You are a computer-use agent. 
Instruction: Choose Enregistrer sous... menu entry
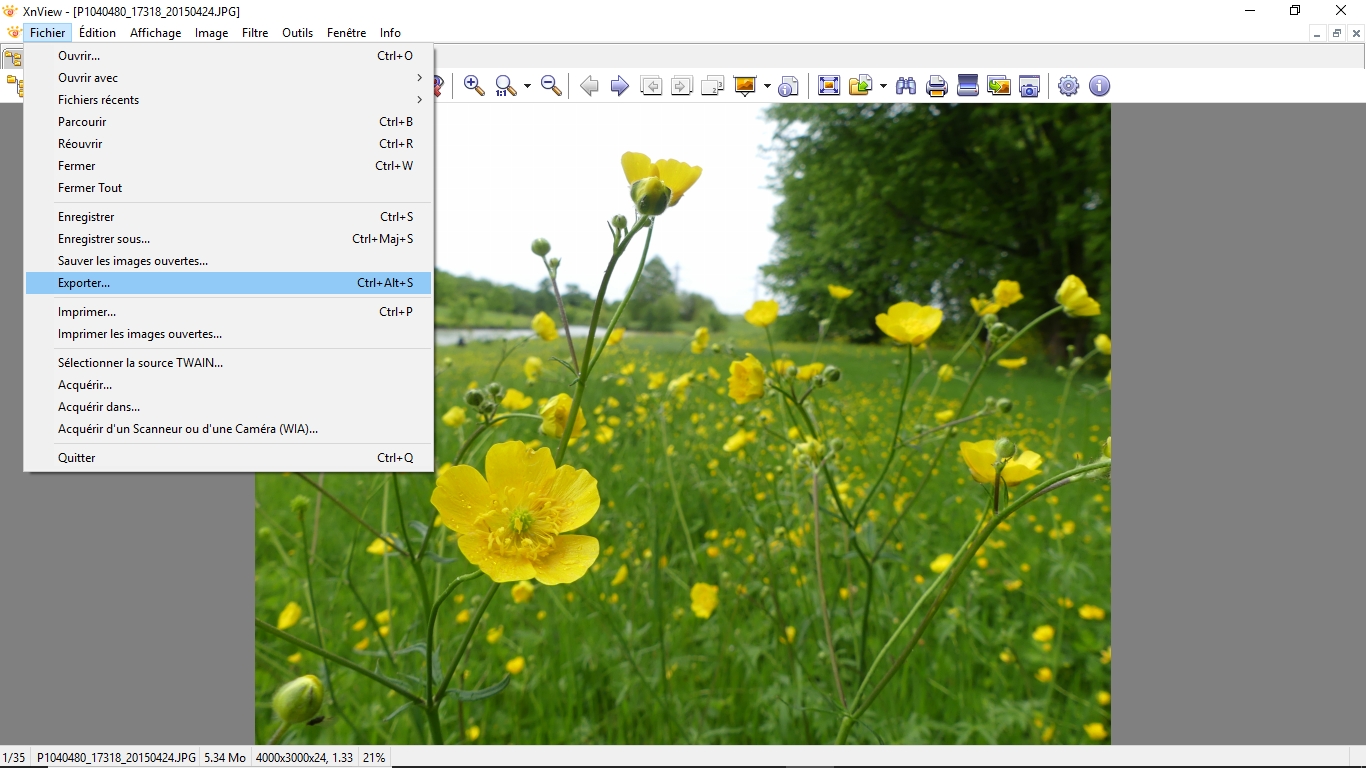[x=104, y=239]
